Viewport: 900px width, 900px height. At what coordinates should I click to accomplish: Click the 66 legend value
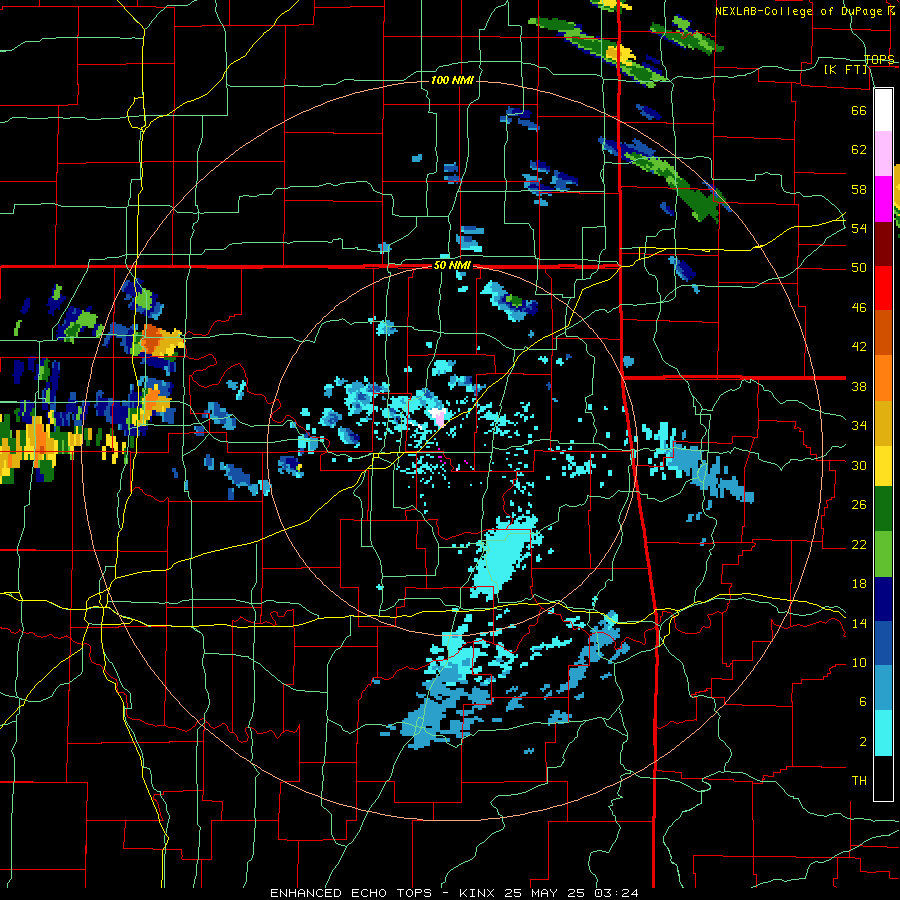pos(859,110)
